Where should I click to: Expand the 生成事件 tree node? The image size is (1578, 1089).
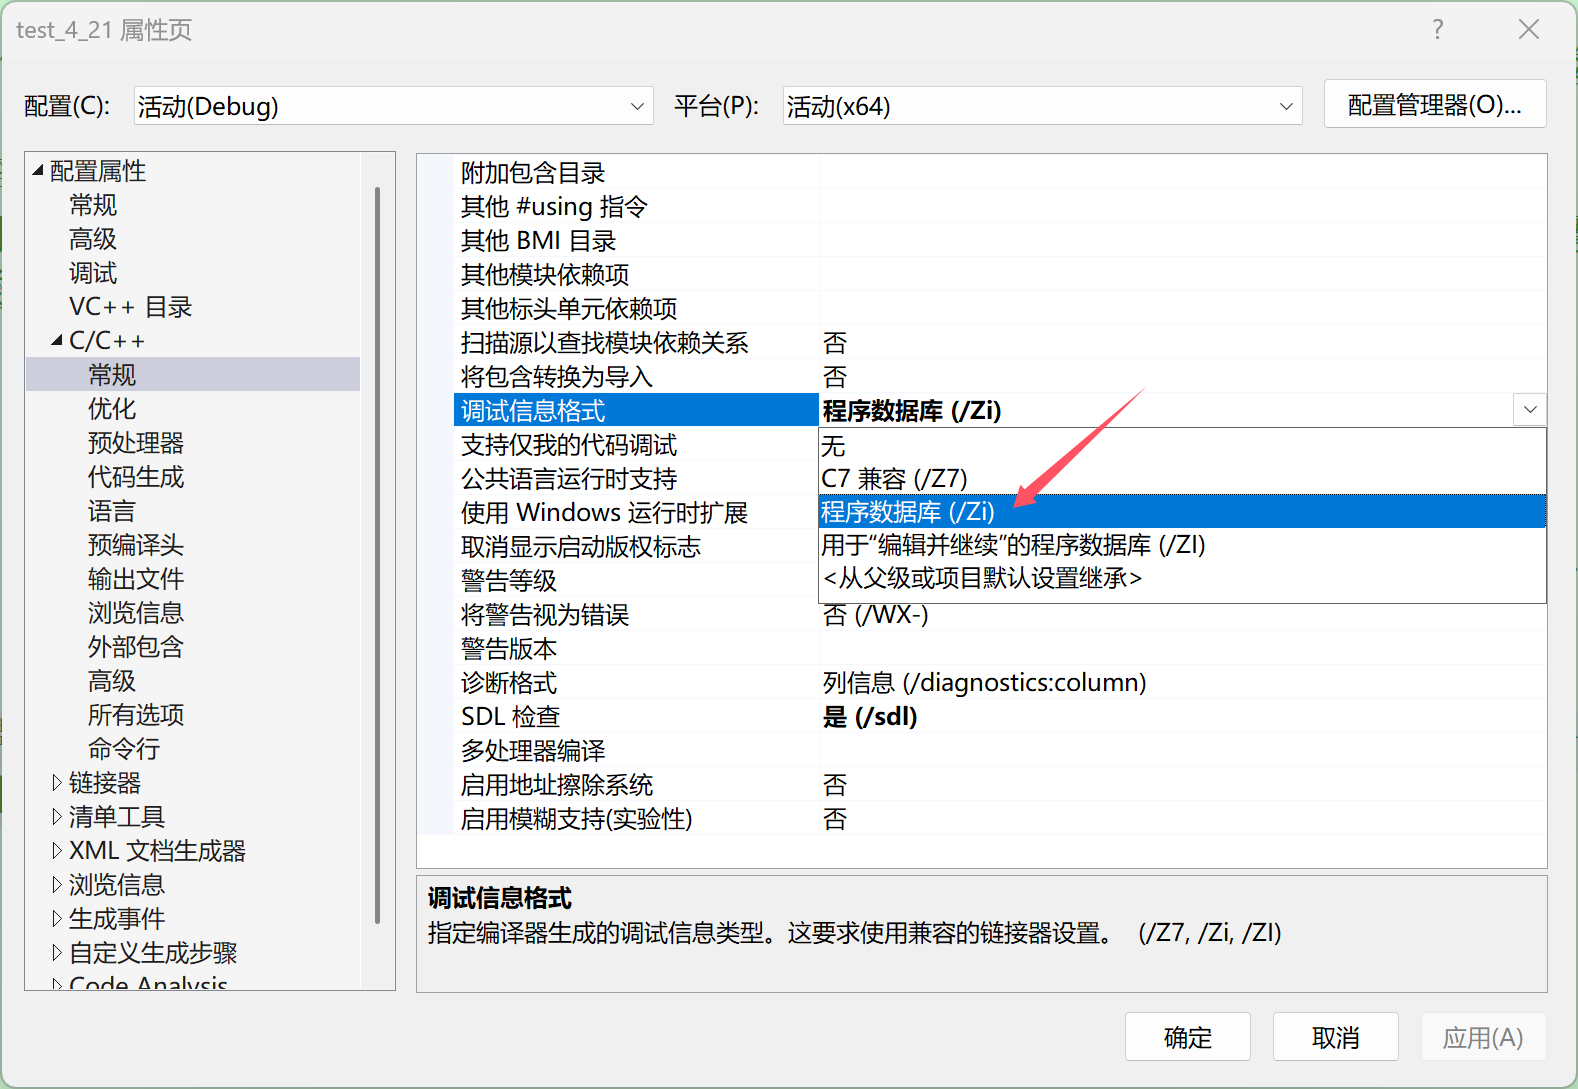tap(57, 919)
